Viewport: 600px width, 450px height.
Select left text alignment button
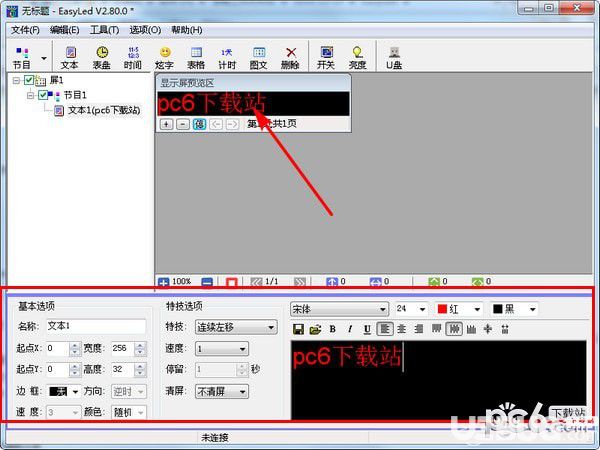click(x=385, y=329)
